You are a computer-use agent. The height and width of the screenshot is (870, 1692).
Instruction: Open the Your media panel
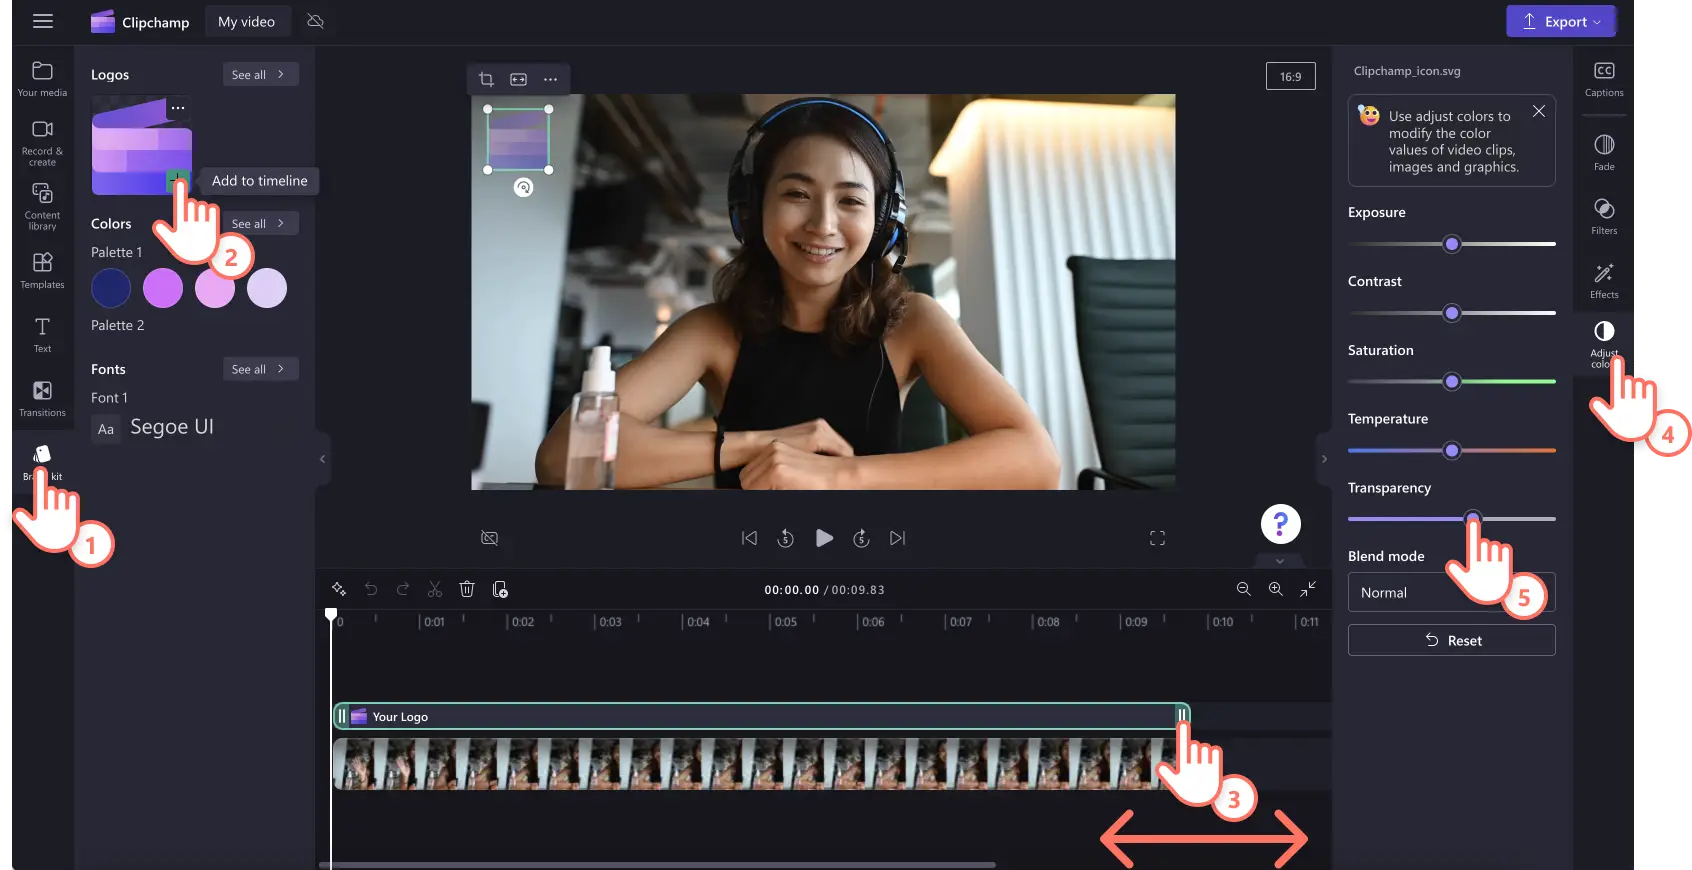42,79
